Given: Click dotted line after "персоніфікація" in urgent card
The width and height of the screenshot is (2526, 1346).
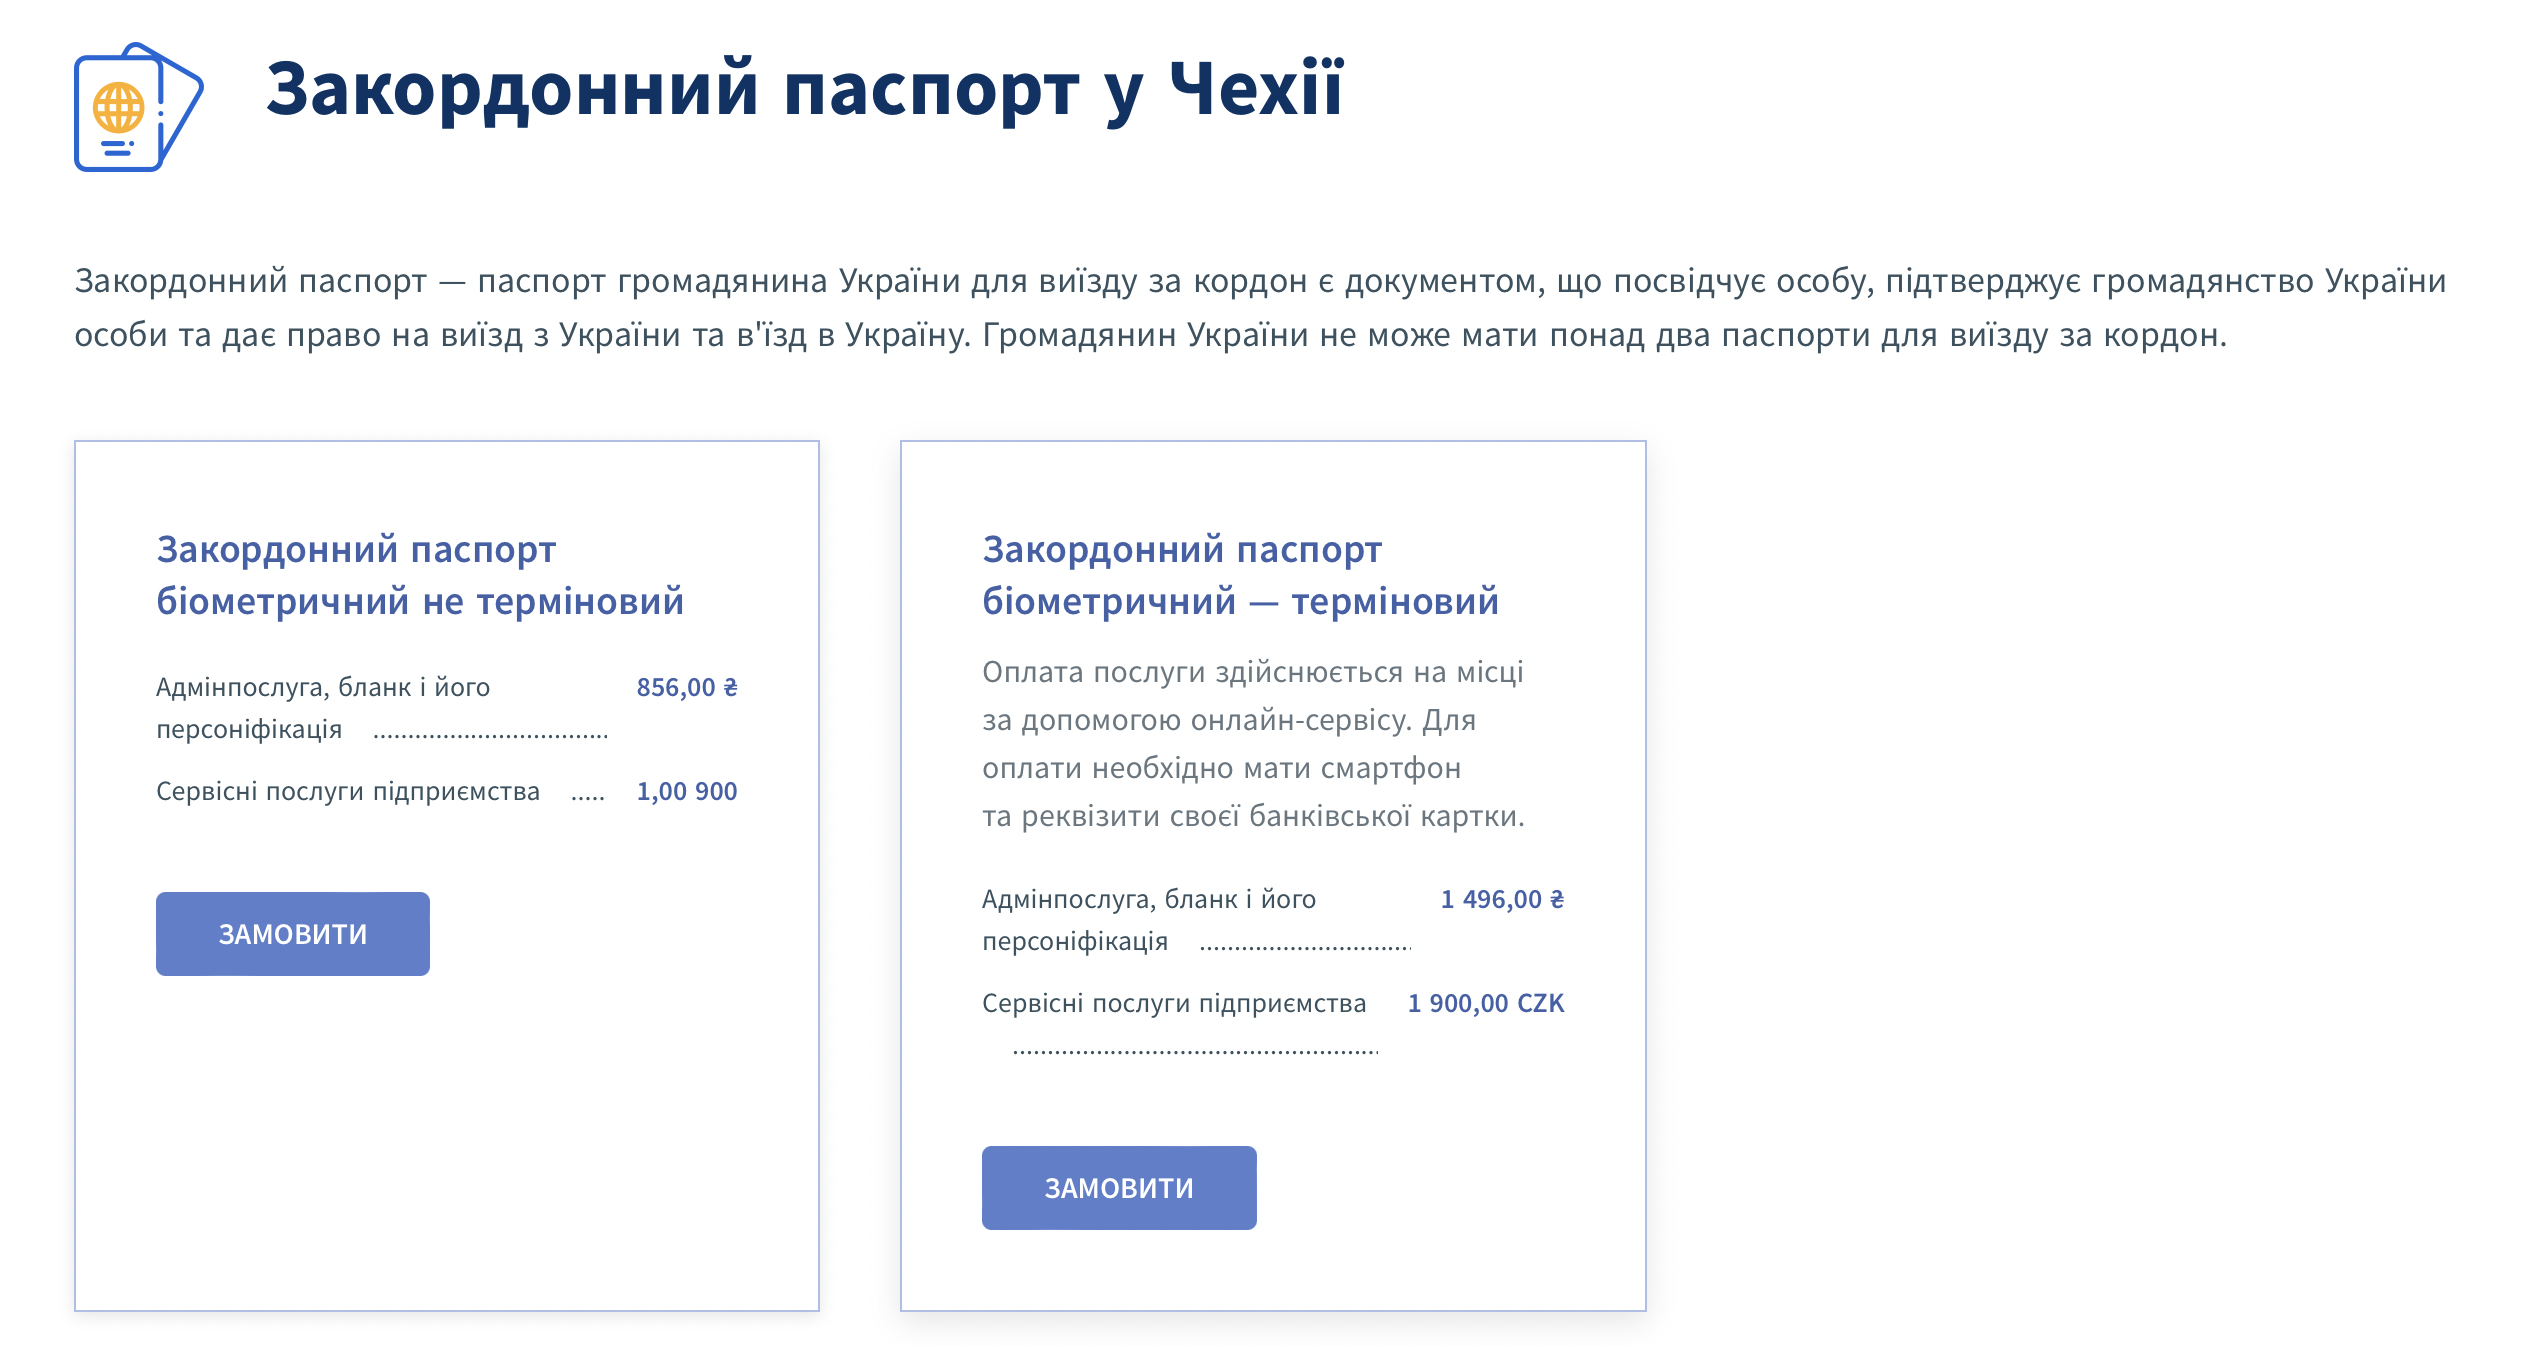Looking at the screenshot, I should pyautogui.click(x=1305, y=947).
